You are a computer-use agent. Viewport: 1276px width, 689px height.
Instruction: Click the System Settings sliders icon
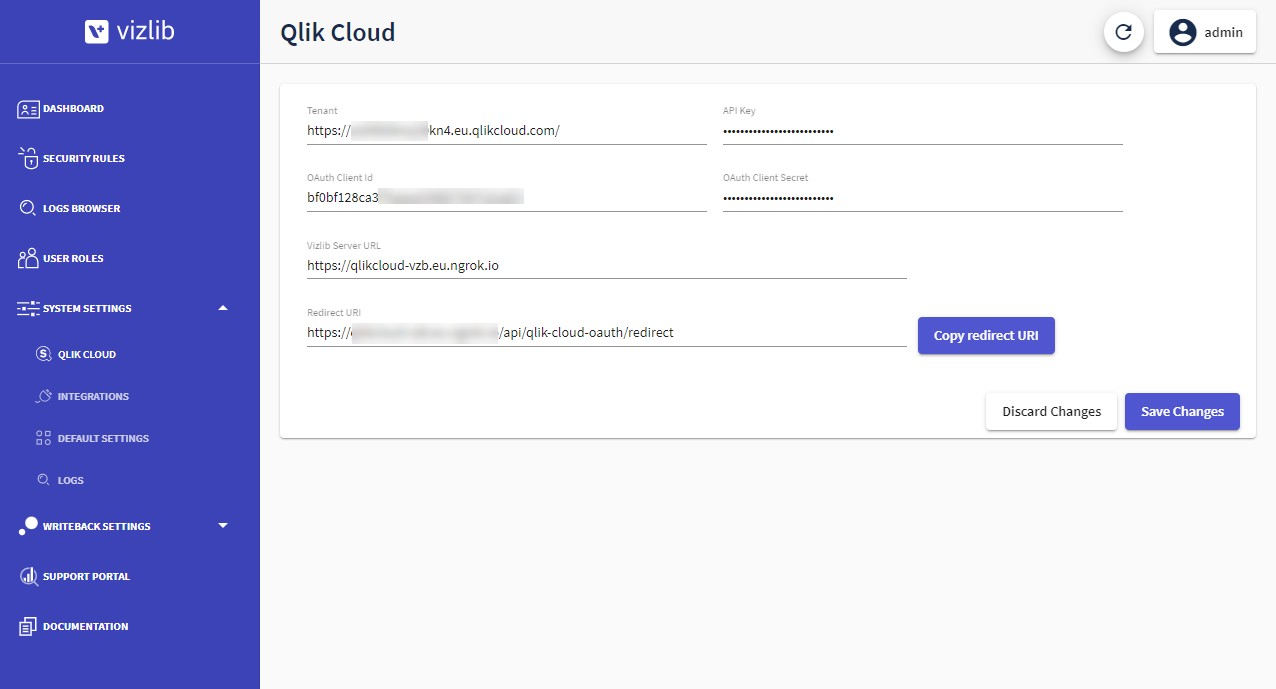point(28,308)
